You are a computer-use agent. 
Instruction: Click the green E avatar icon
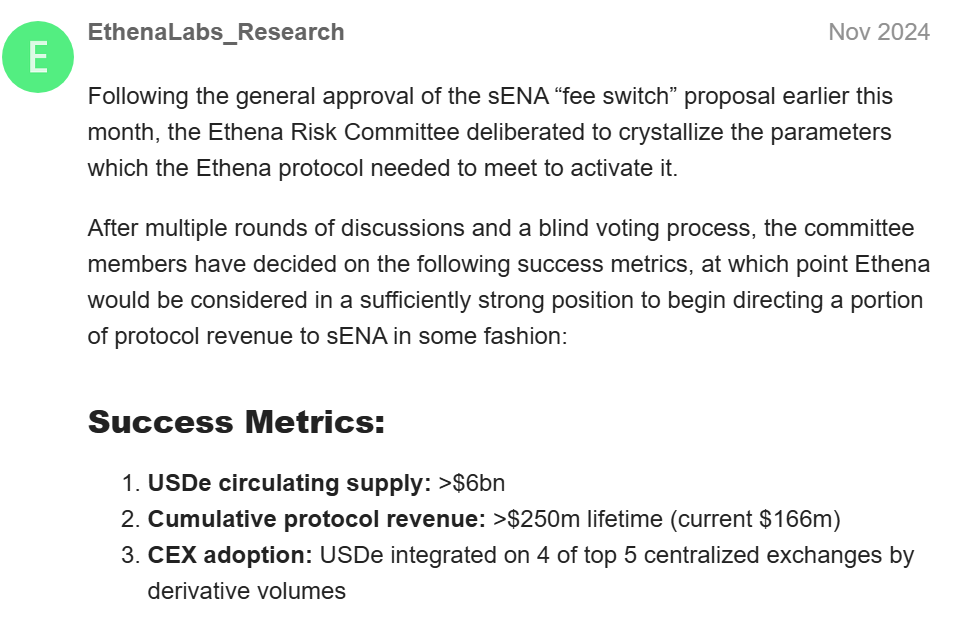38,58
